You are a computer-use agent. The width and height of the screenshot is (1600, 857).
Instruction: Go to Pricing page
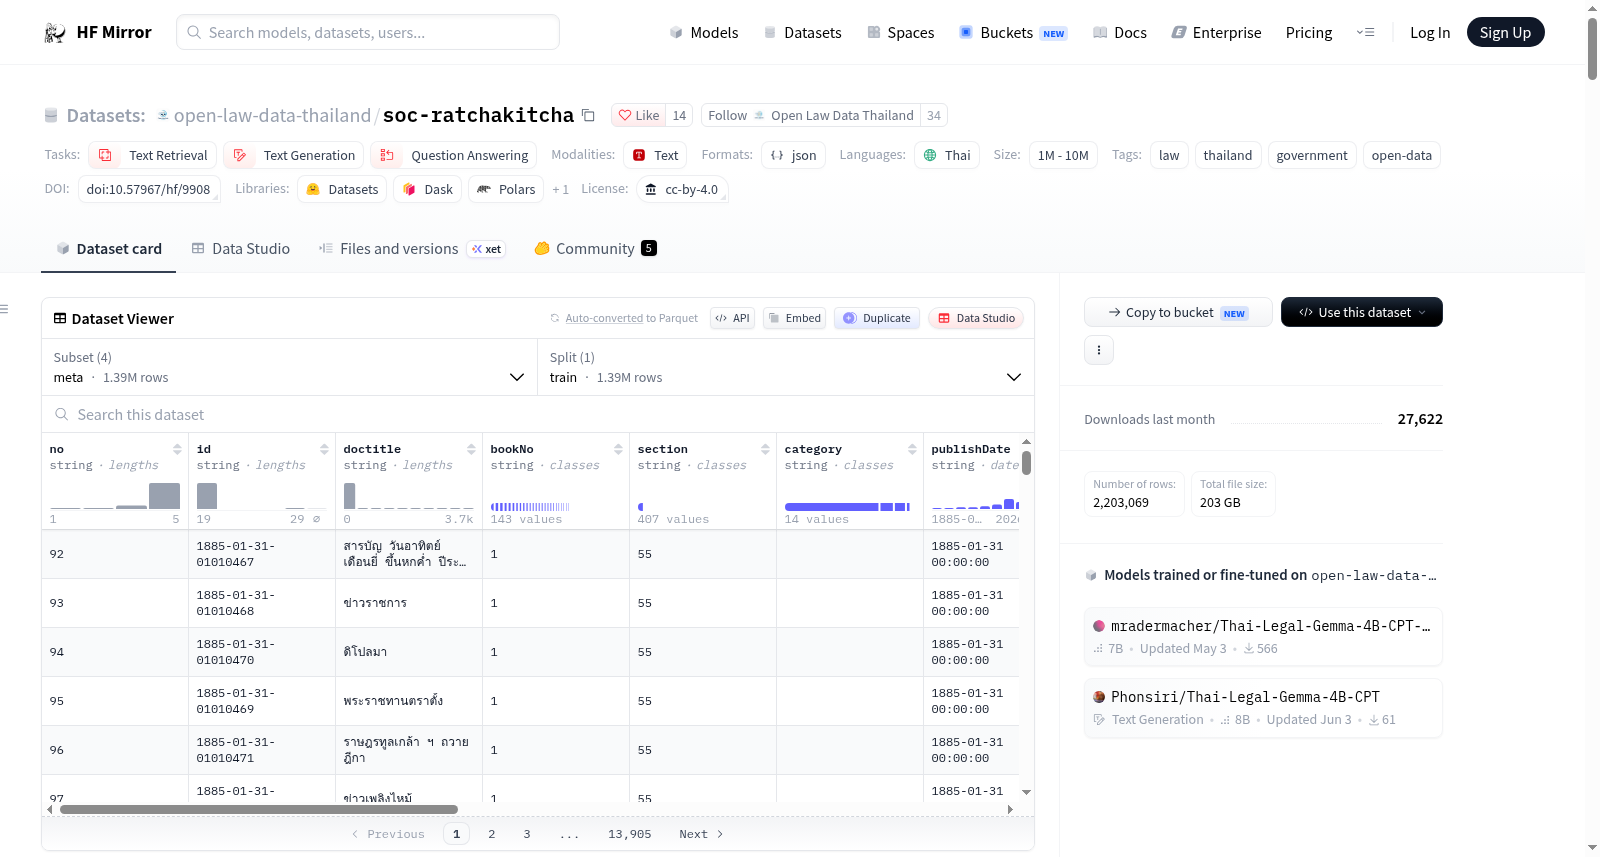[x=1309, y=33]
